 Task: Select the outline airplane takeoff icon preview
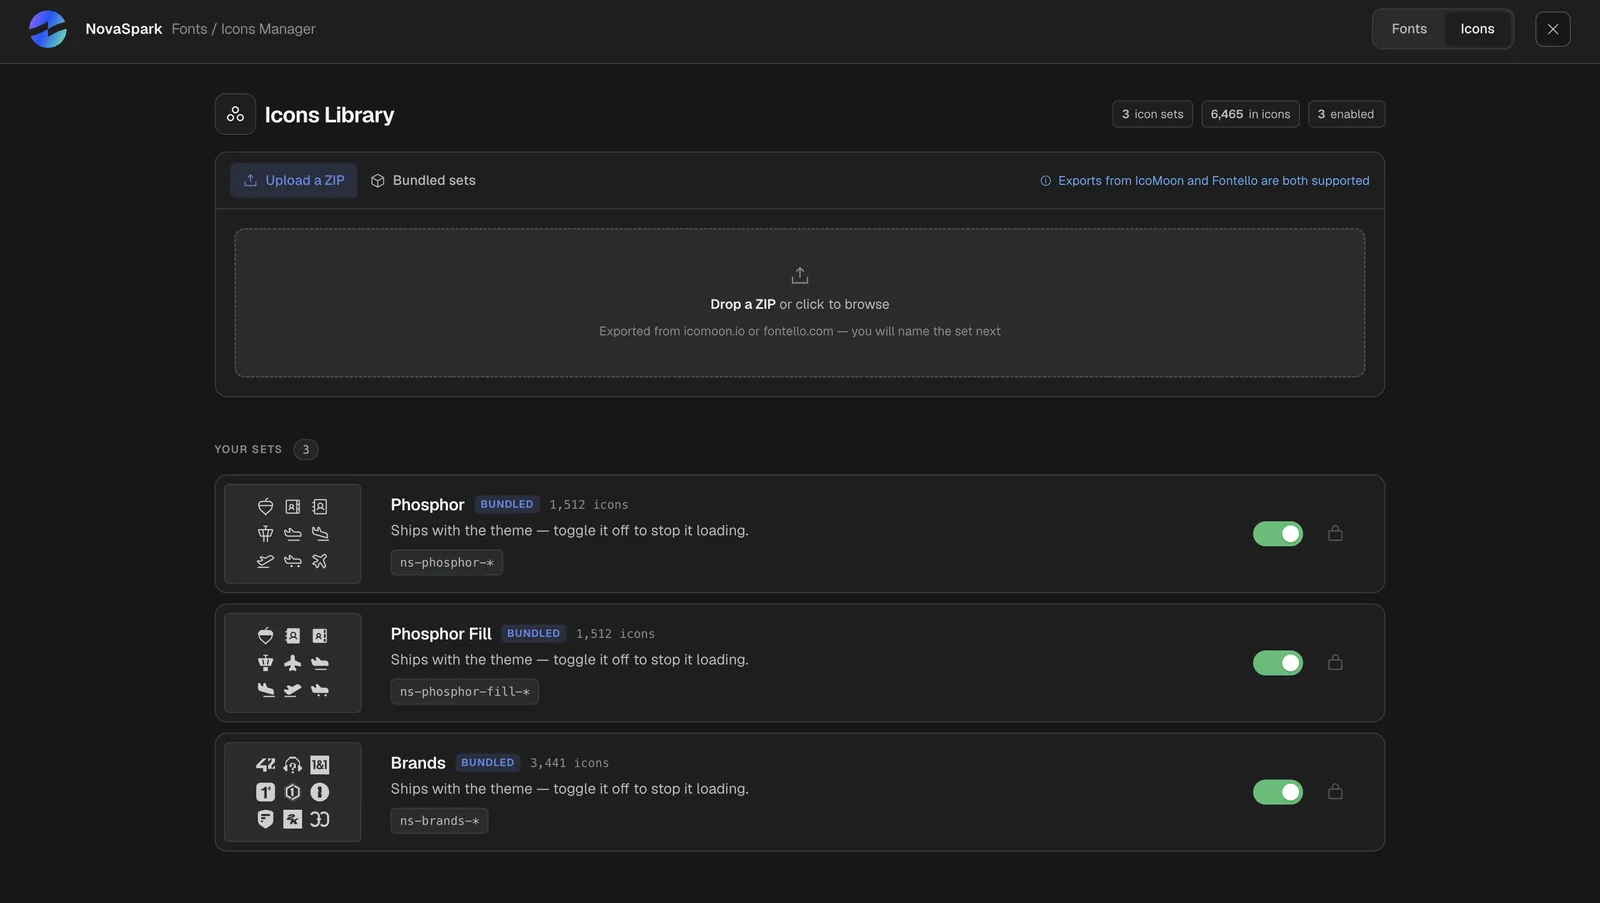(265, 561)
